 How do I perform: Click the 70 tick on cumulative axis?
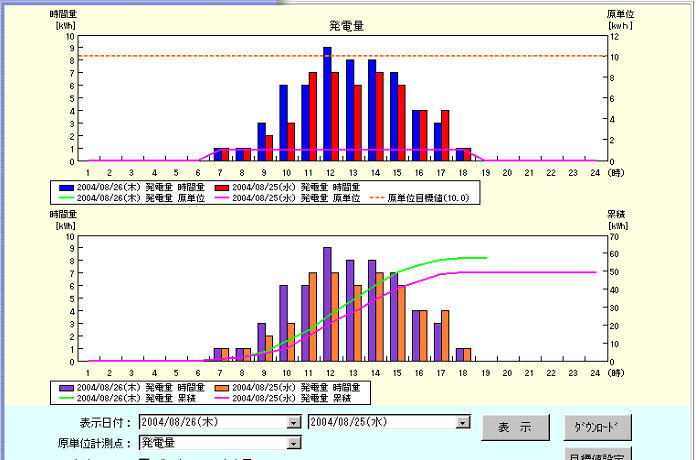pos(614,237)
